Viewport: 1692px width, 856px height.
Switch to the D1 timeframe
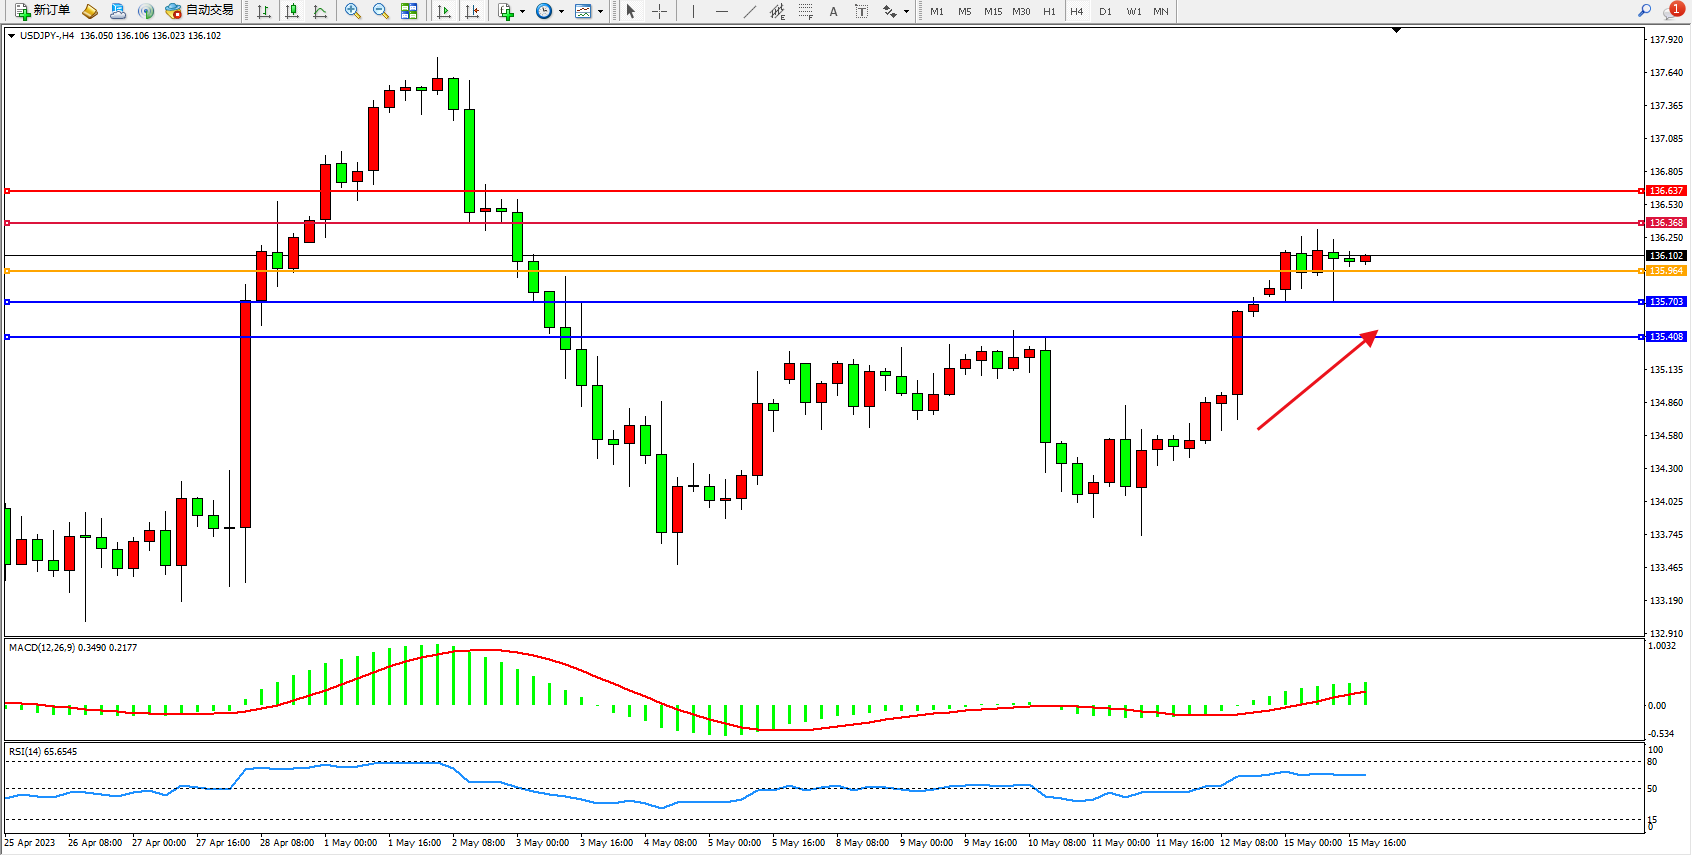pos(1105,11)
